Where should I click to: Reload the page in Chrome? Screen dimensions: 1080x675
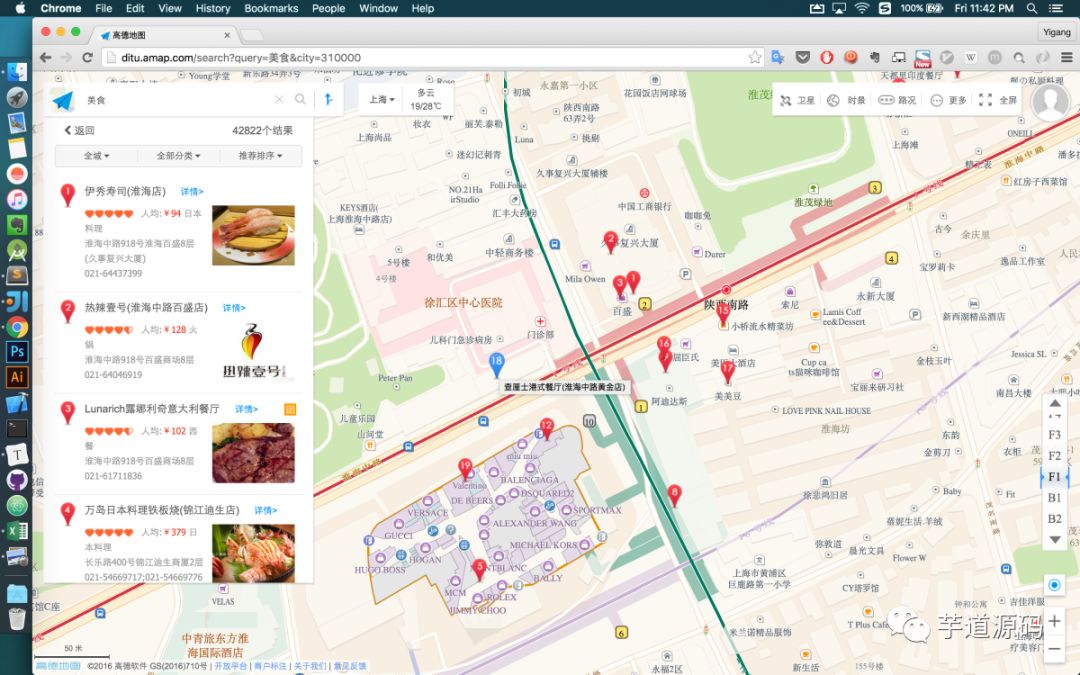pos(87,57)
